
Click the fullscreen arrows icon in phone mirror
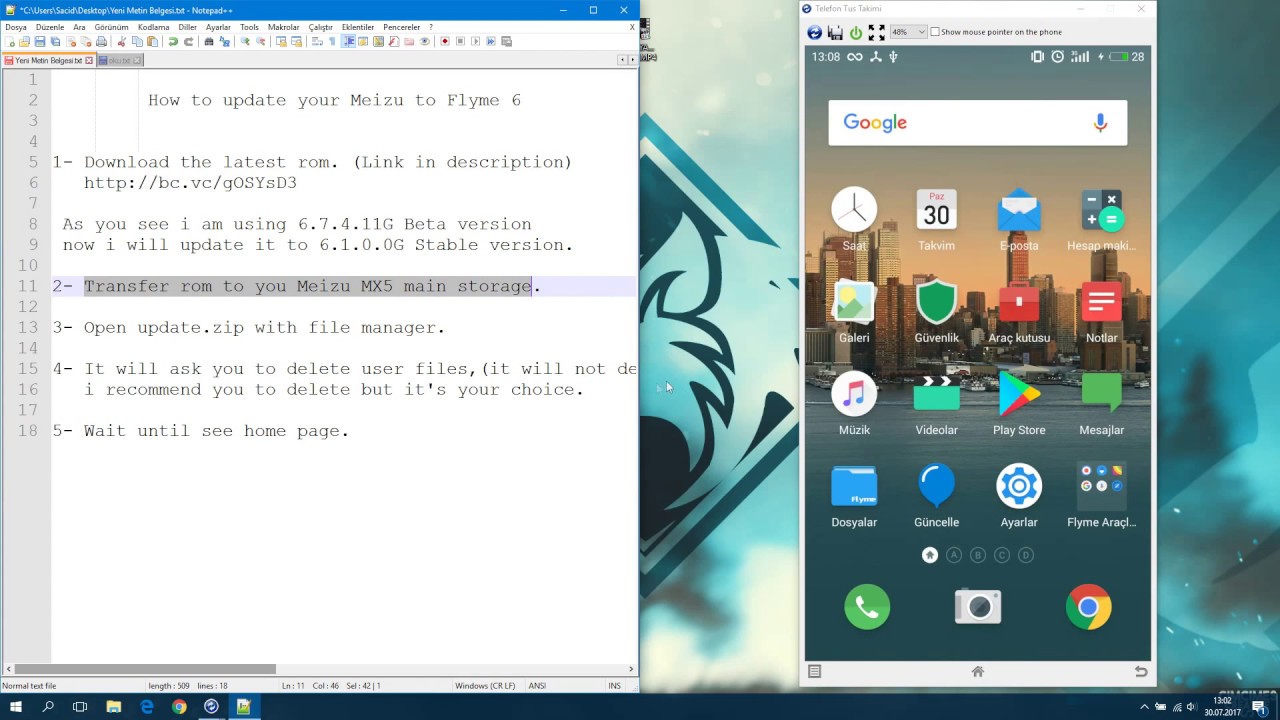tap(876, 32)
